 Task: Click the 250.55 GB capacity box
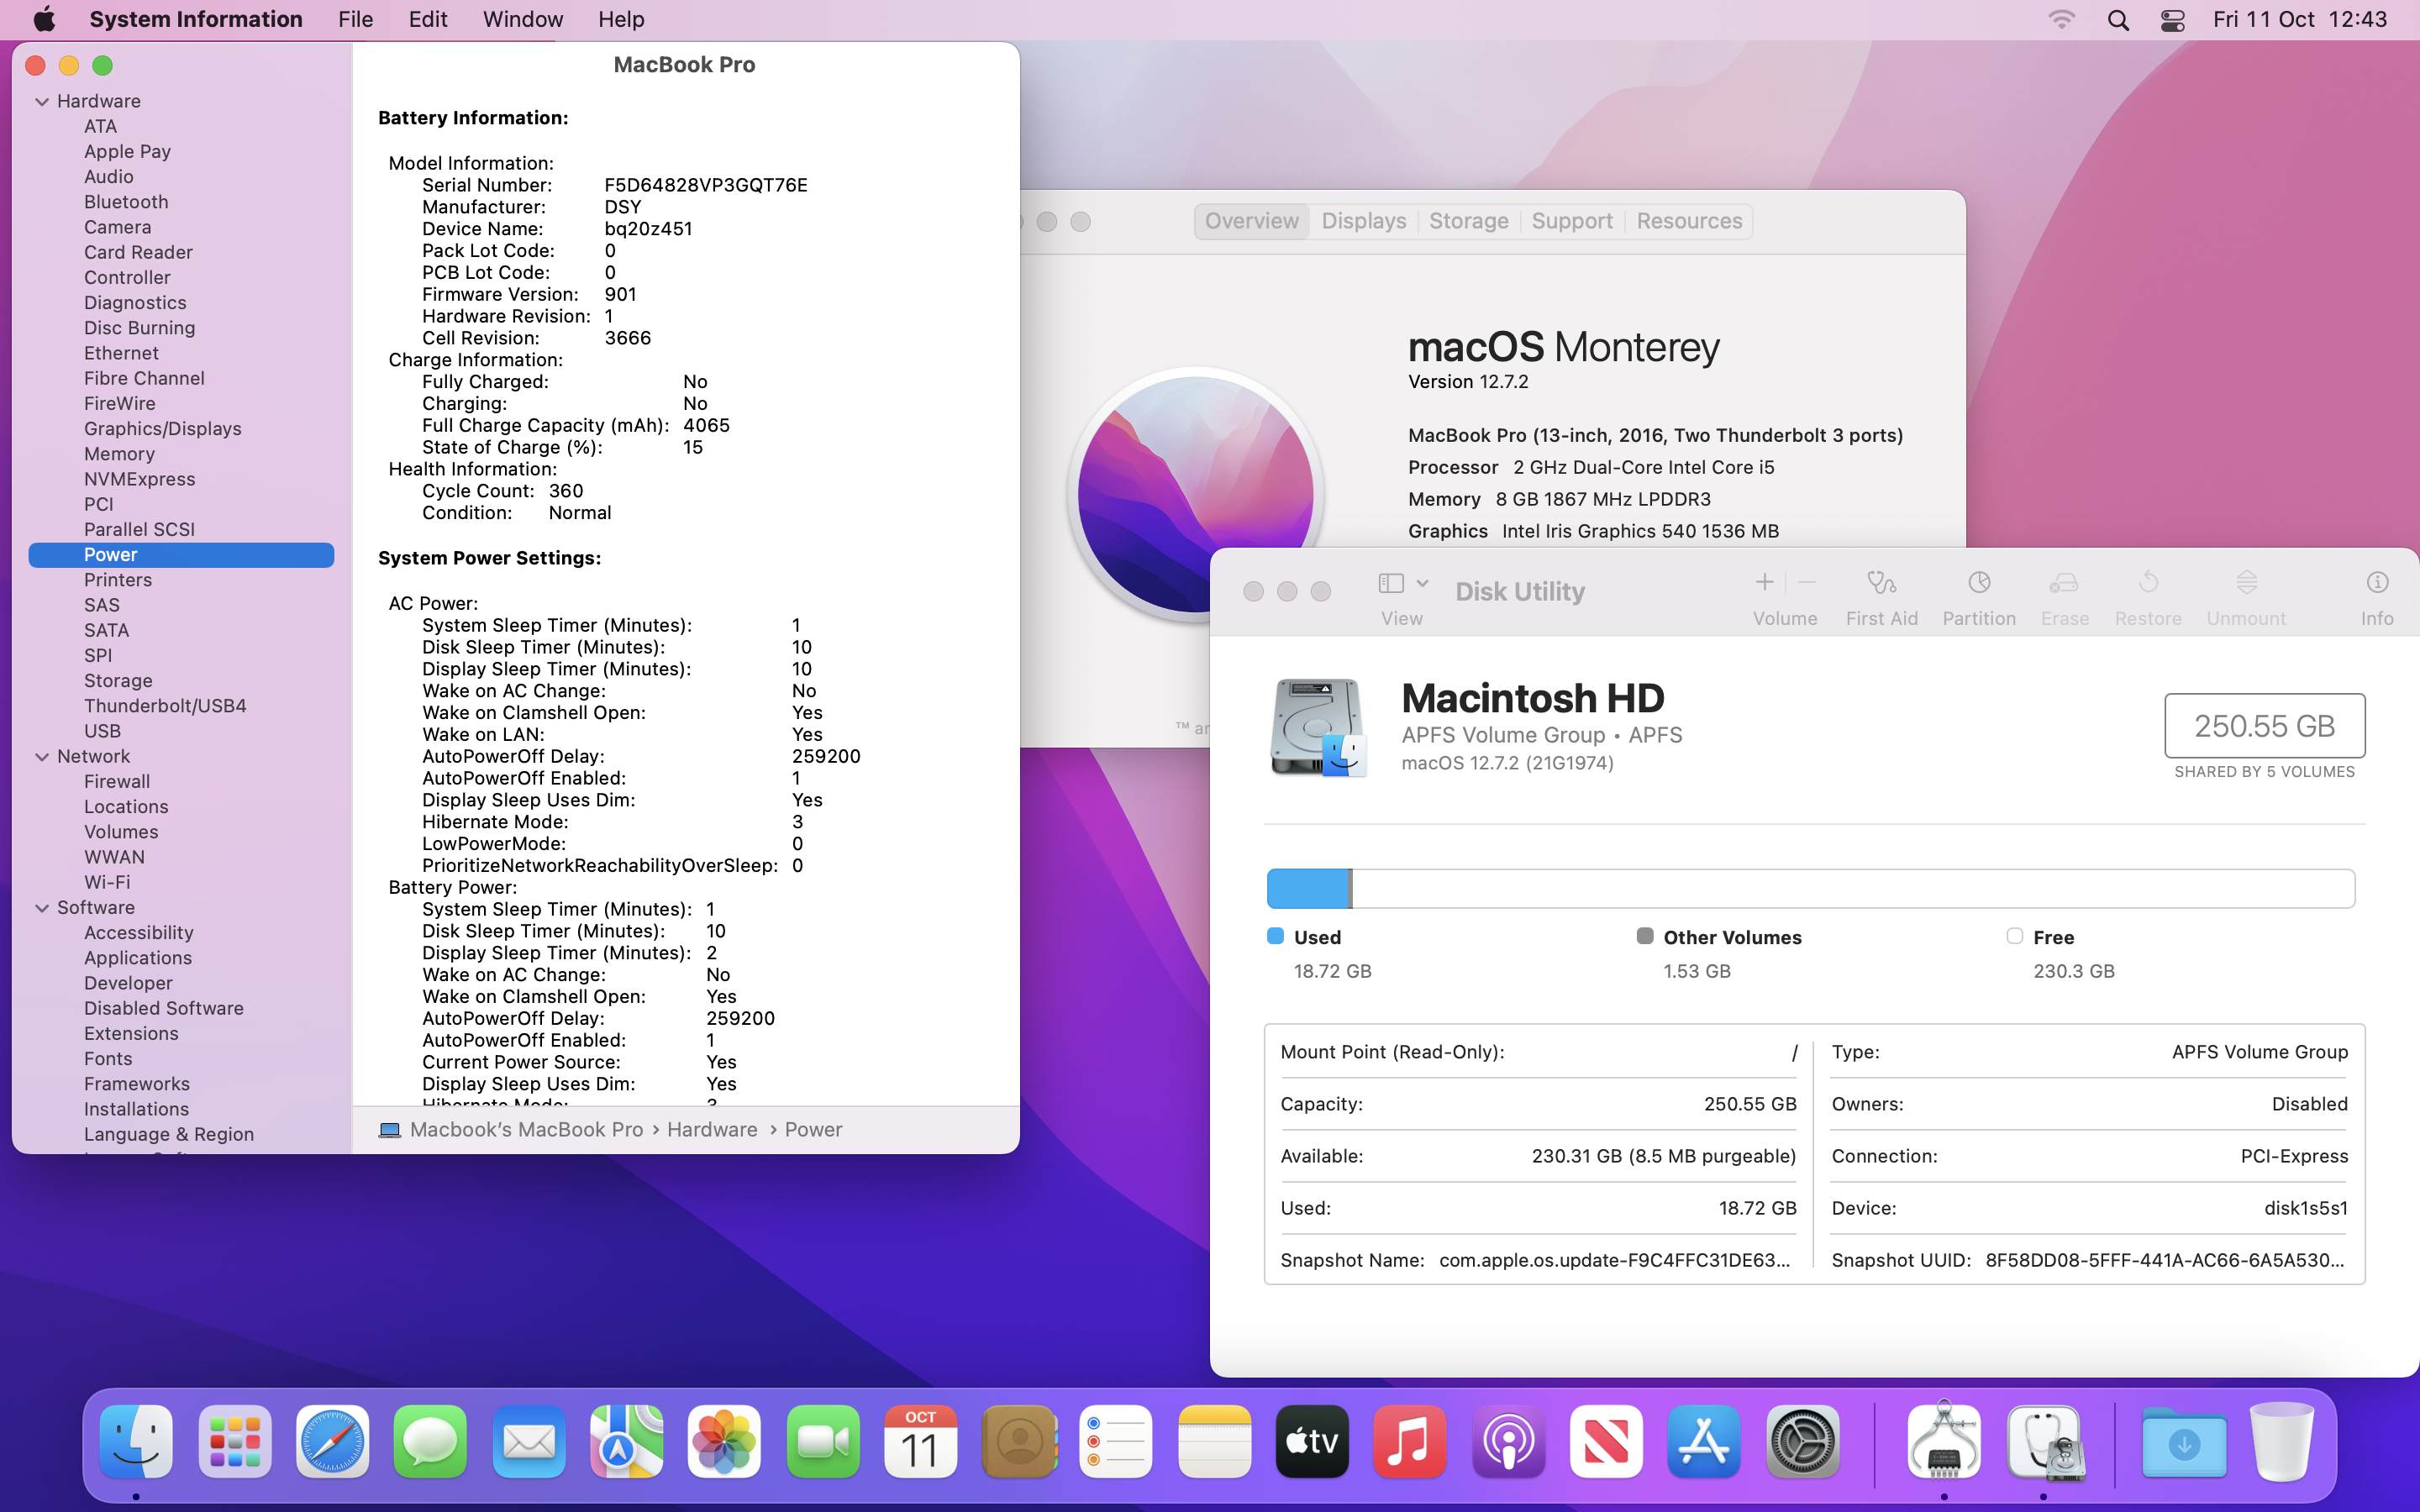2264,726
